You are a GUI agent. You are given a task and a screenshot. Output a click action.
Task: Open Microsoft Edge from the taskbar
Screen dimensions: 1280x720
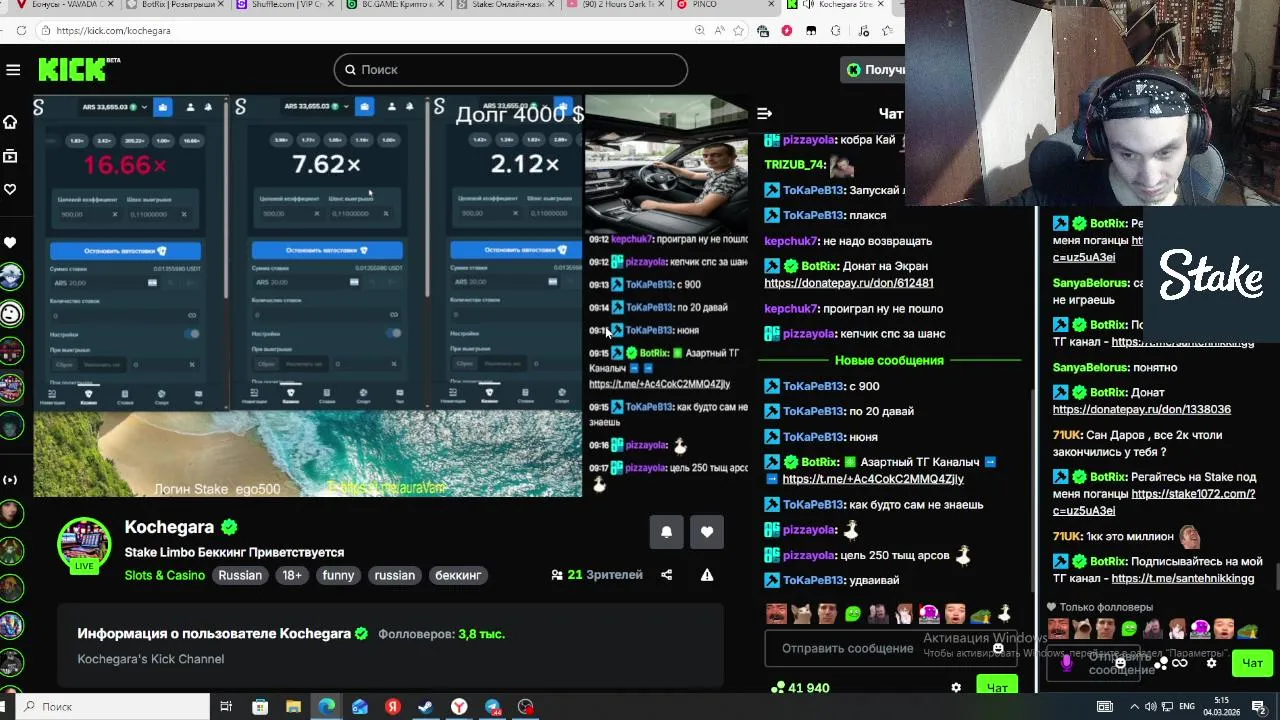(x=326, y=707)
